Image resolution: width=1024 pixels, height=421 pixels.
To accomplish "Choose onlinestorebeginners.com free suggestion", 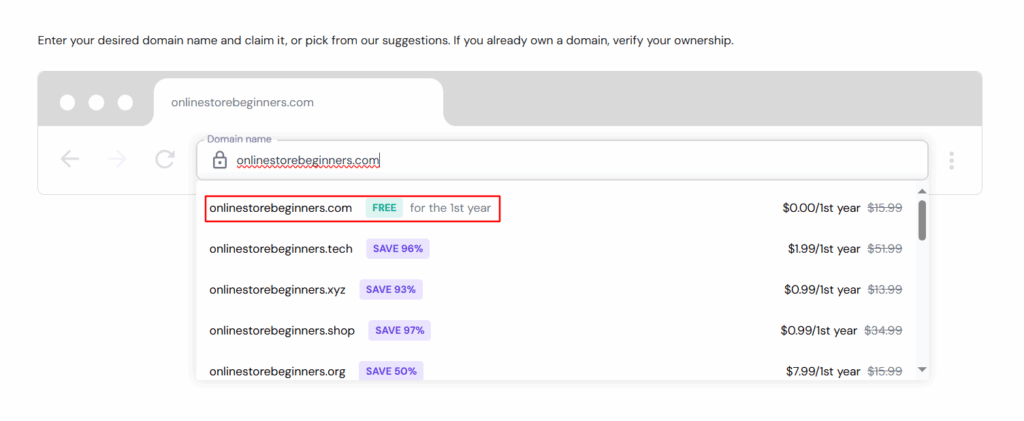I will point(281,208).
